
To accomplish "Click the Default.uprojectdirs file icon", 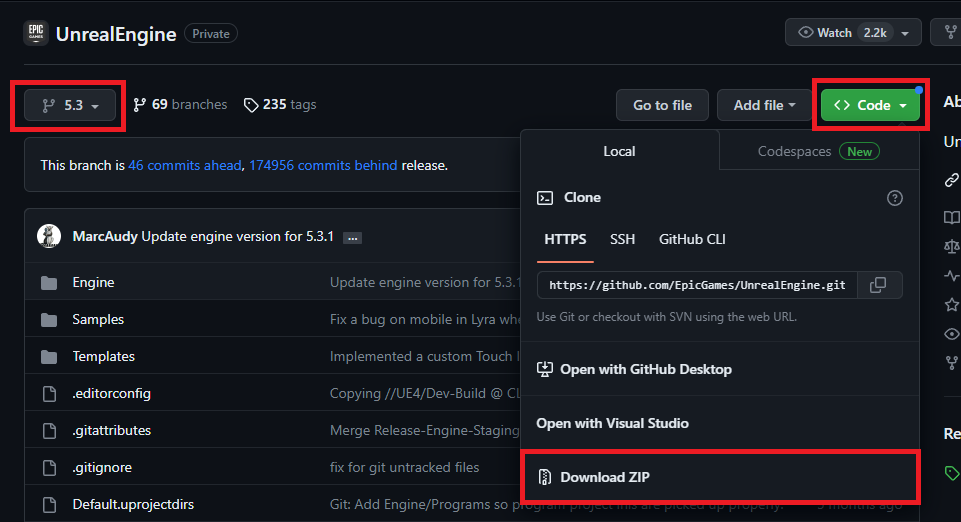I will click(x=50, y=505).
